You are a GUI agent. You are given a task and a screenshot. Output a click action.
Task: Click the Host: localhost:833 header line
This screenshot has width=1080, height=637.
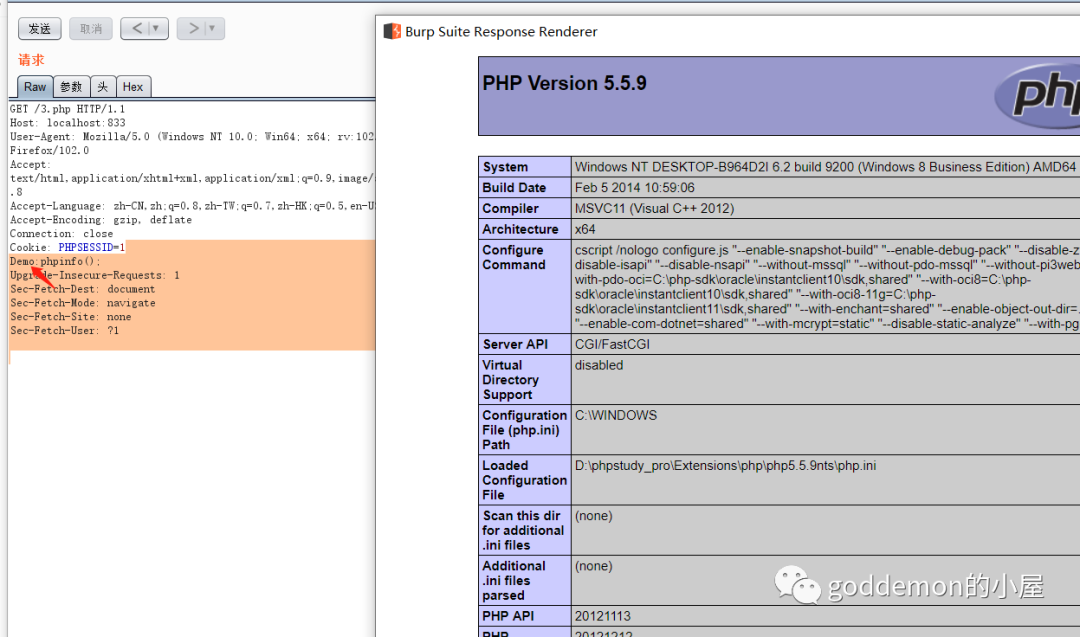pos(68,123)
